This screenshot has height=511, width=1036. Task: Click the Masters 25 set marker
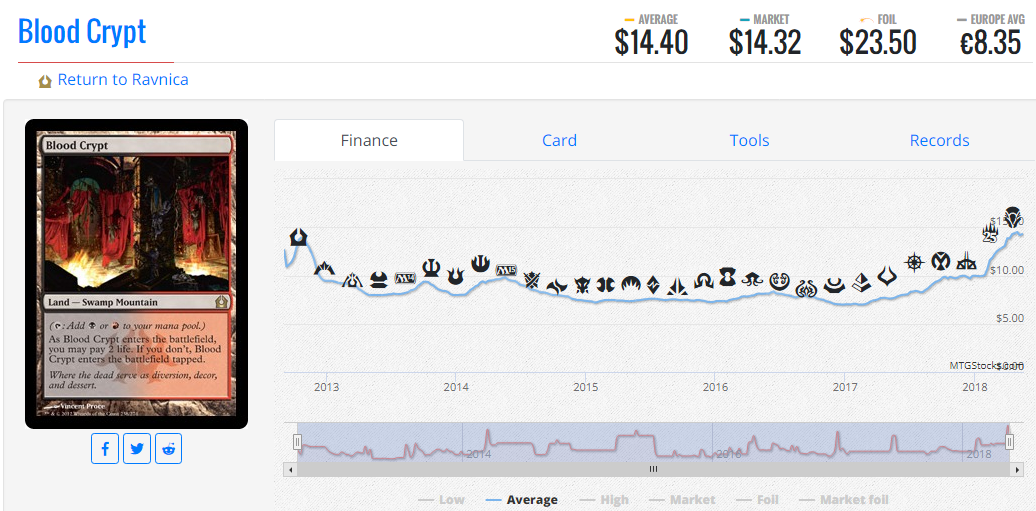coord(990,233)
